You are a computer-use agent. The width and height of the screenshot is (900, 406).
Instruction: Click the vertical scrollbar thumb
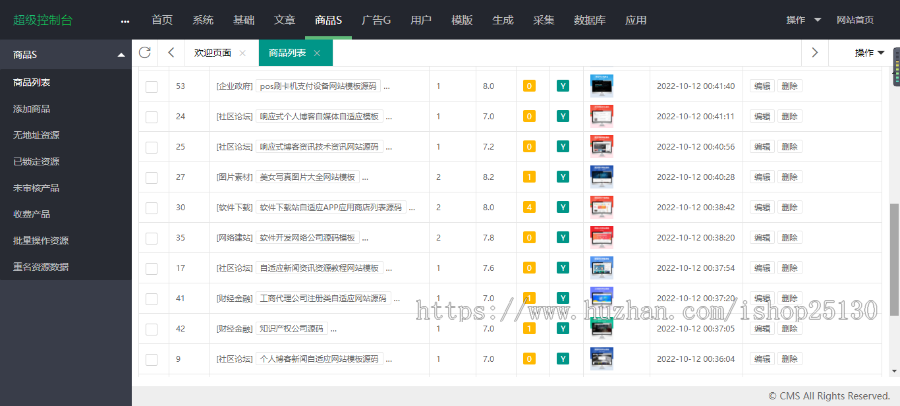pos(894,258)
